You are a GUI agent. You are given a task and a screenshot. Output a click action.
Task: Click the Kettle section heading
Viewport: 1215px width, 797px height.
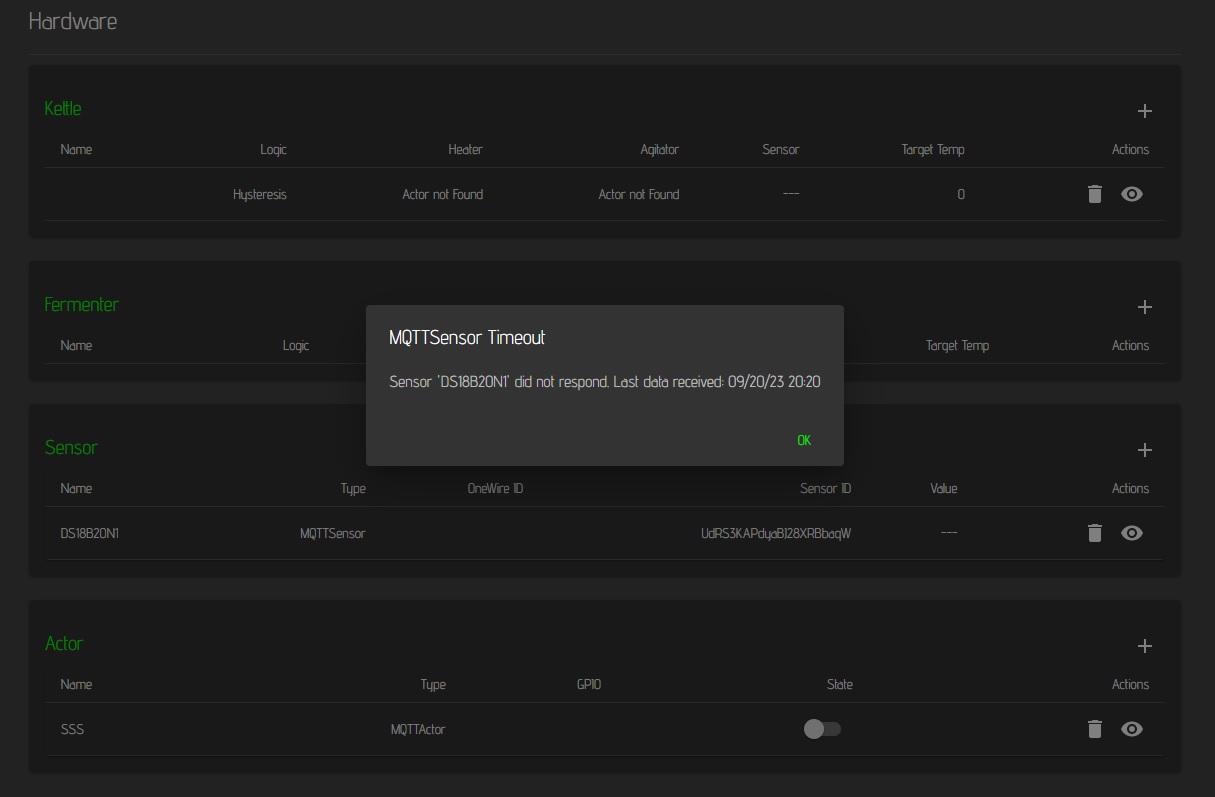63,108
